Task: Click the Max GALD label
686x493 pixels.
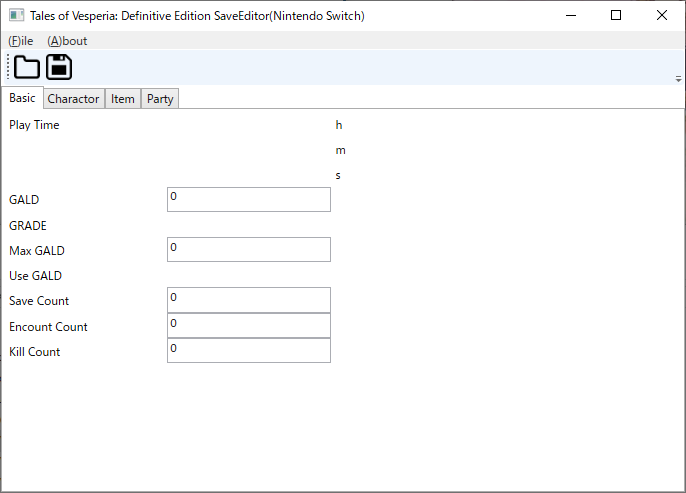Action: (x=37, y=251)
